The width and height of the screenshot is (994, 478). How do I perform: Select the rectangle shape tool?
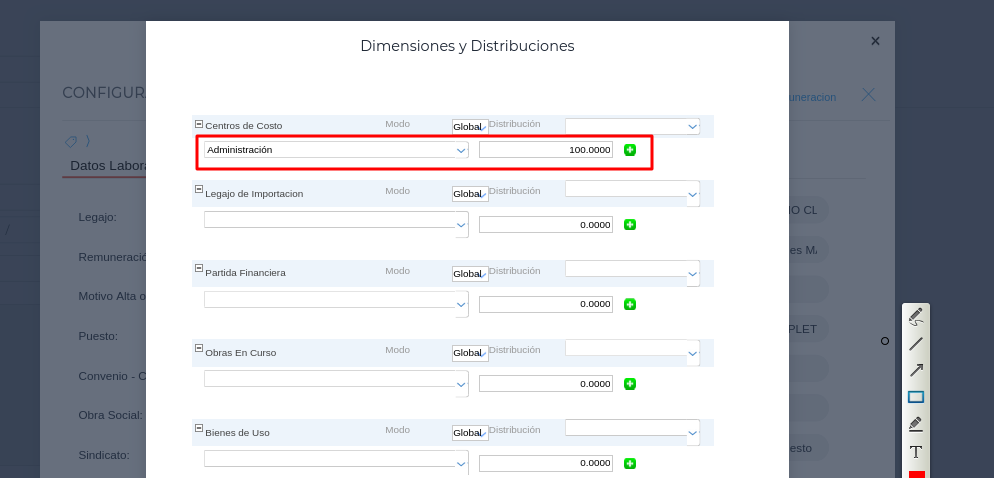tap(915, 397)
